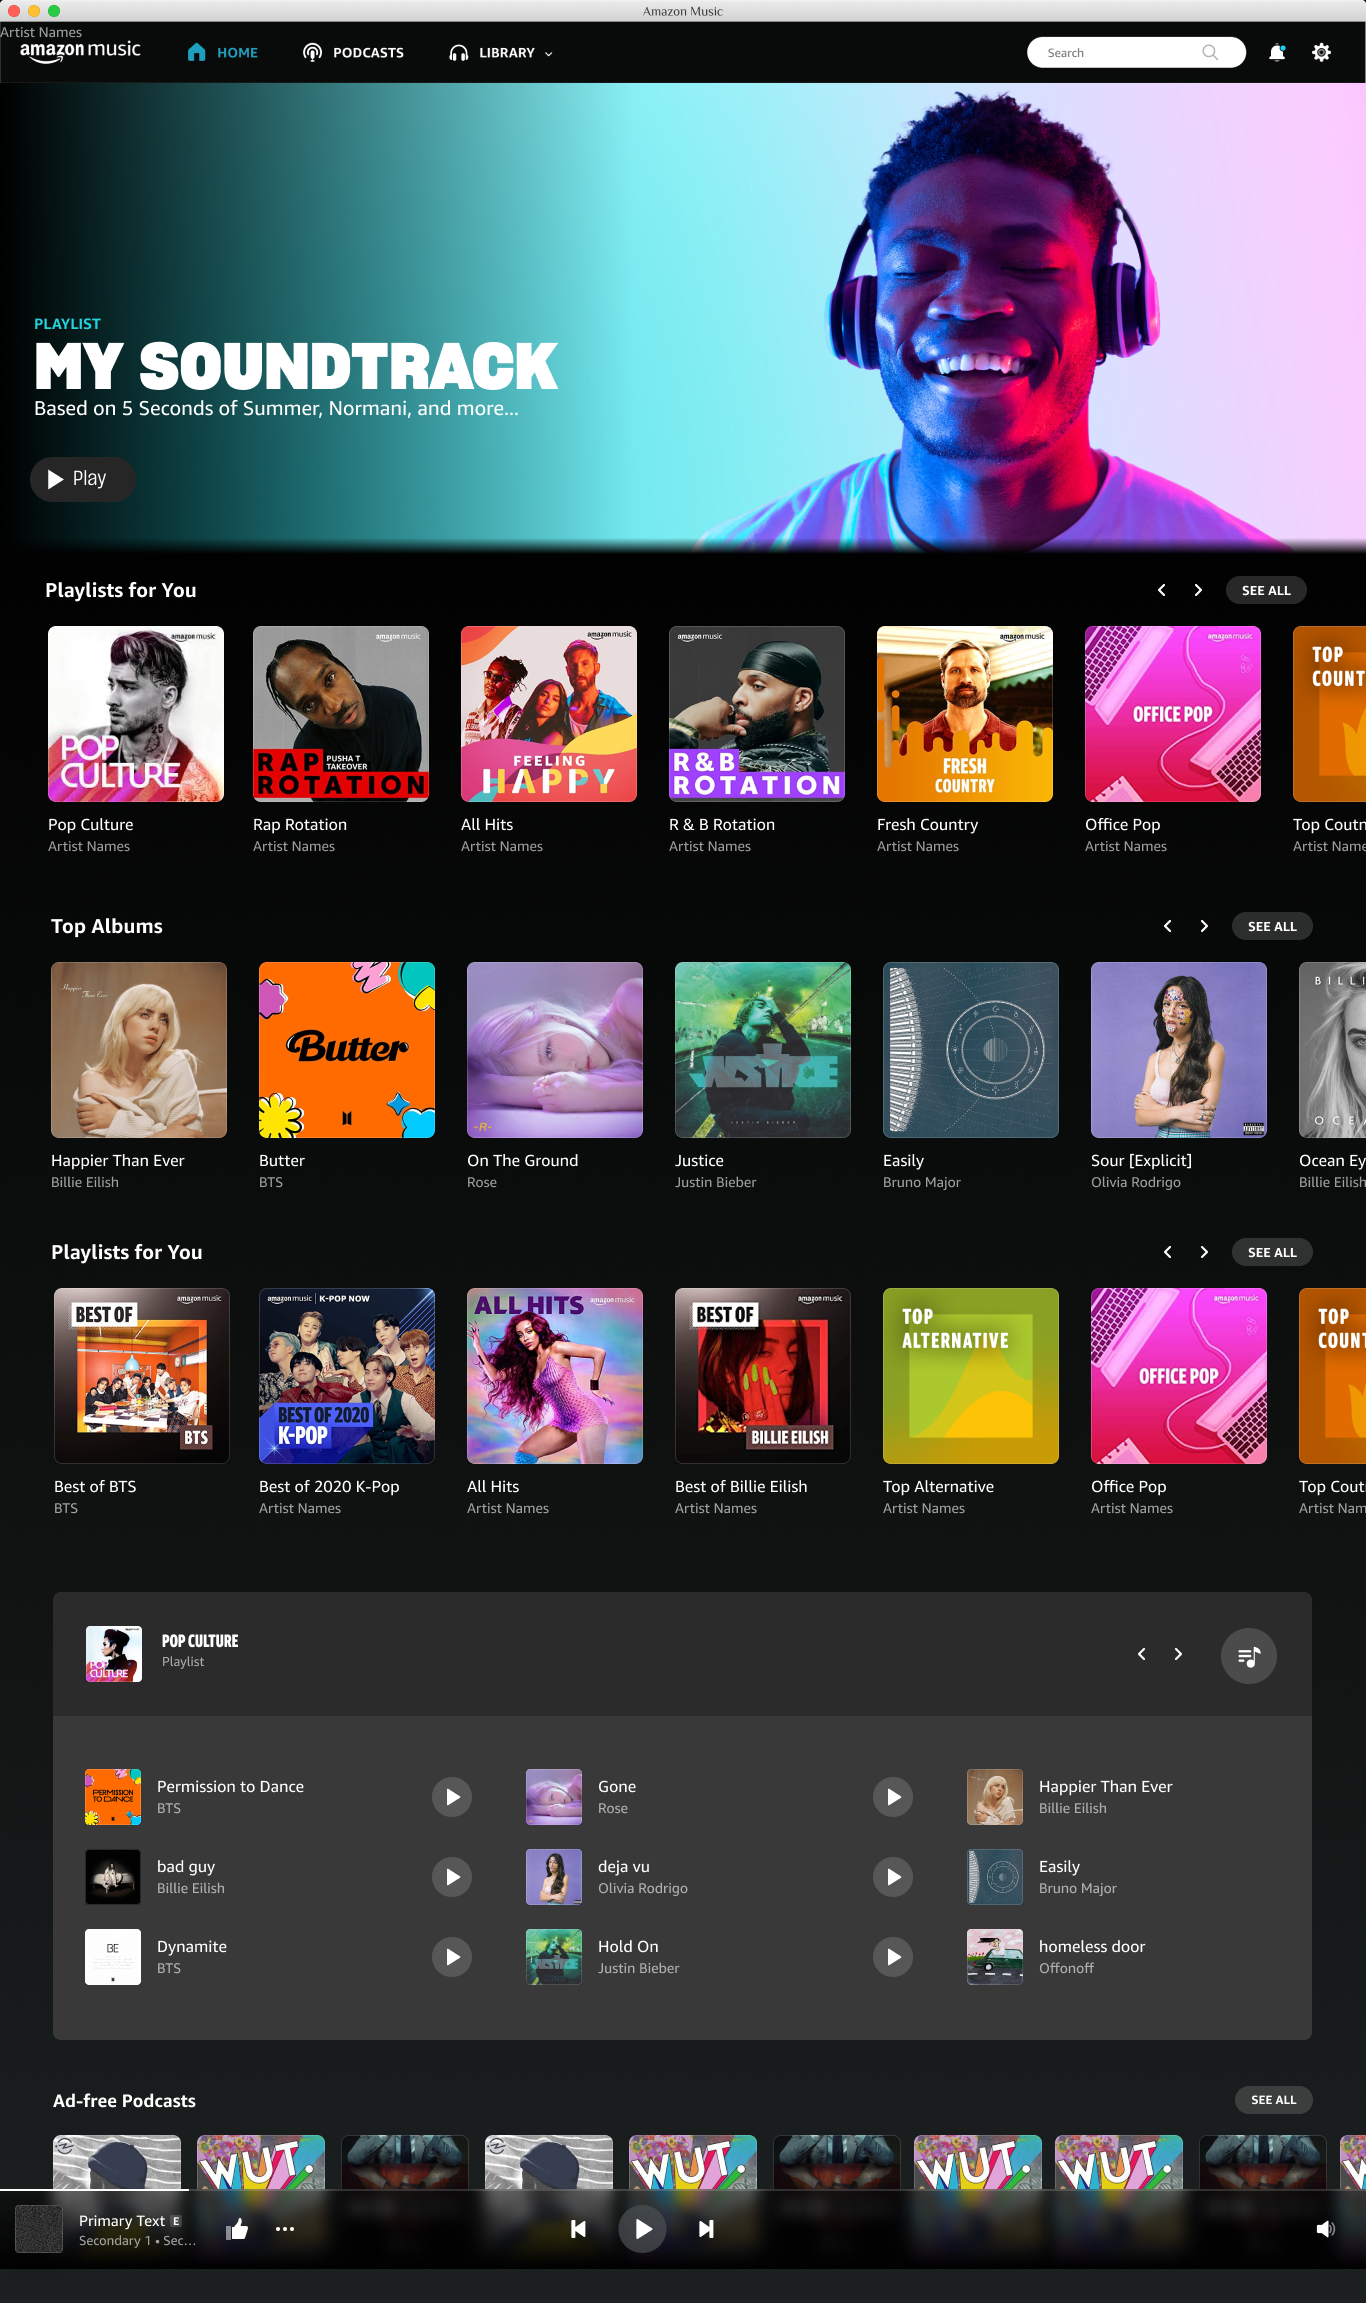Show next Top Albums
Image resolution: width=1366 pixels, height=2303 pixels.
click(1204, 926)
